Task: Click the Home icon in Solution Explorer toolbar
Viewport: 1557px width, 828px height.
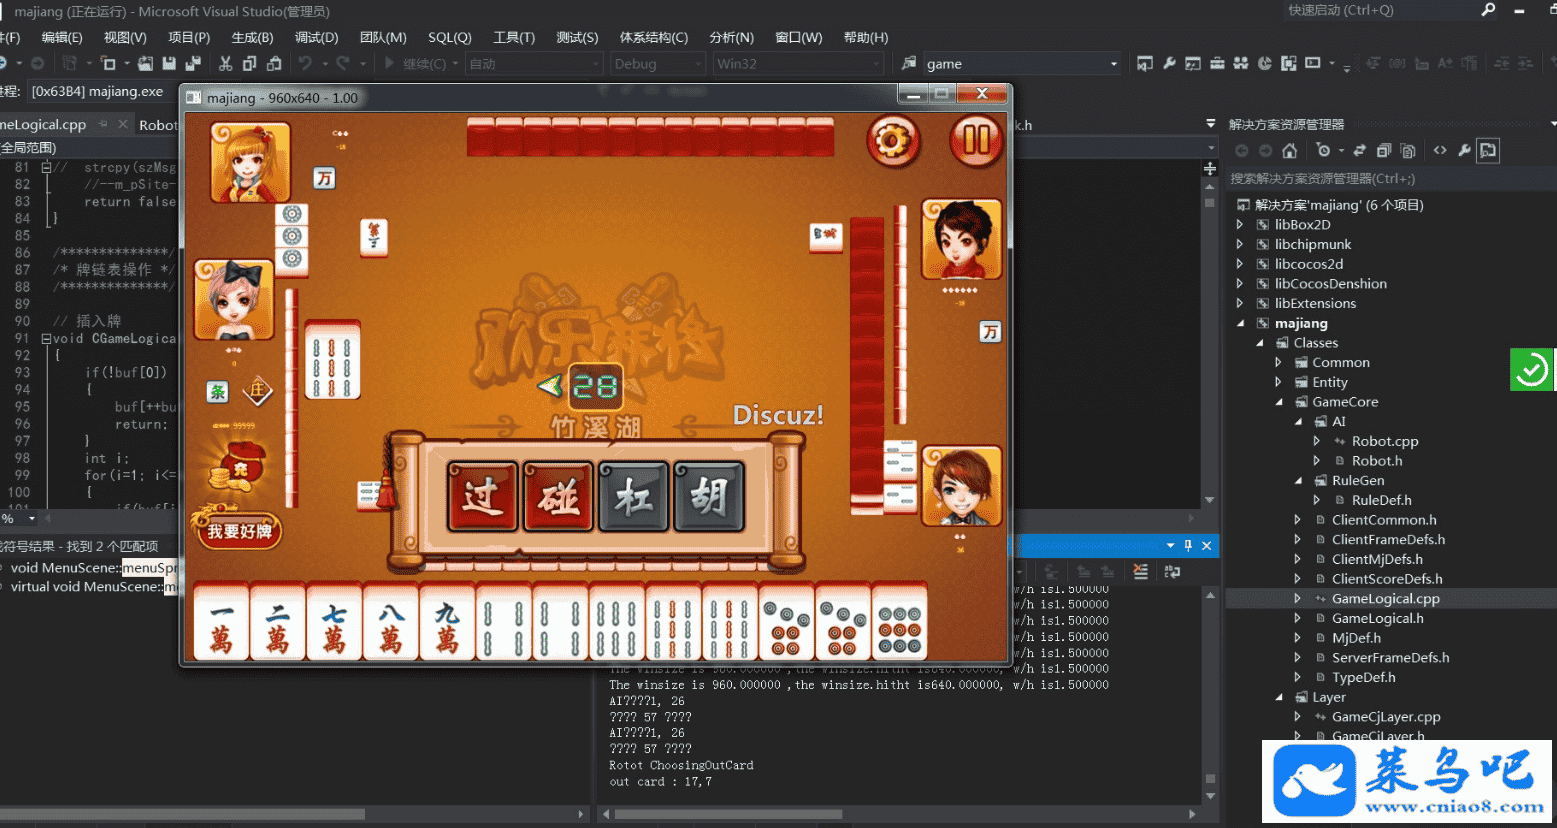Action: (1290, 151)
